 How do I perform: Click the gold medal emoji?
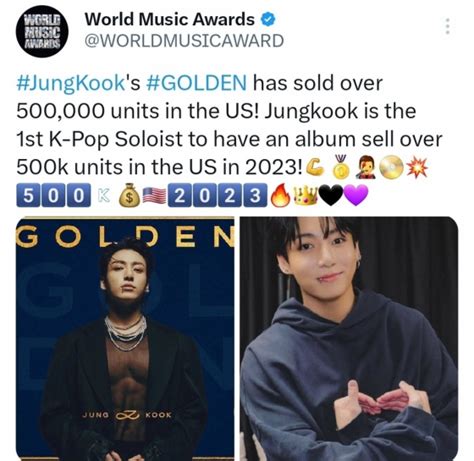click(x=341, y=166)
